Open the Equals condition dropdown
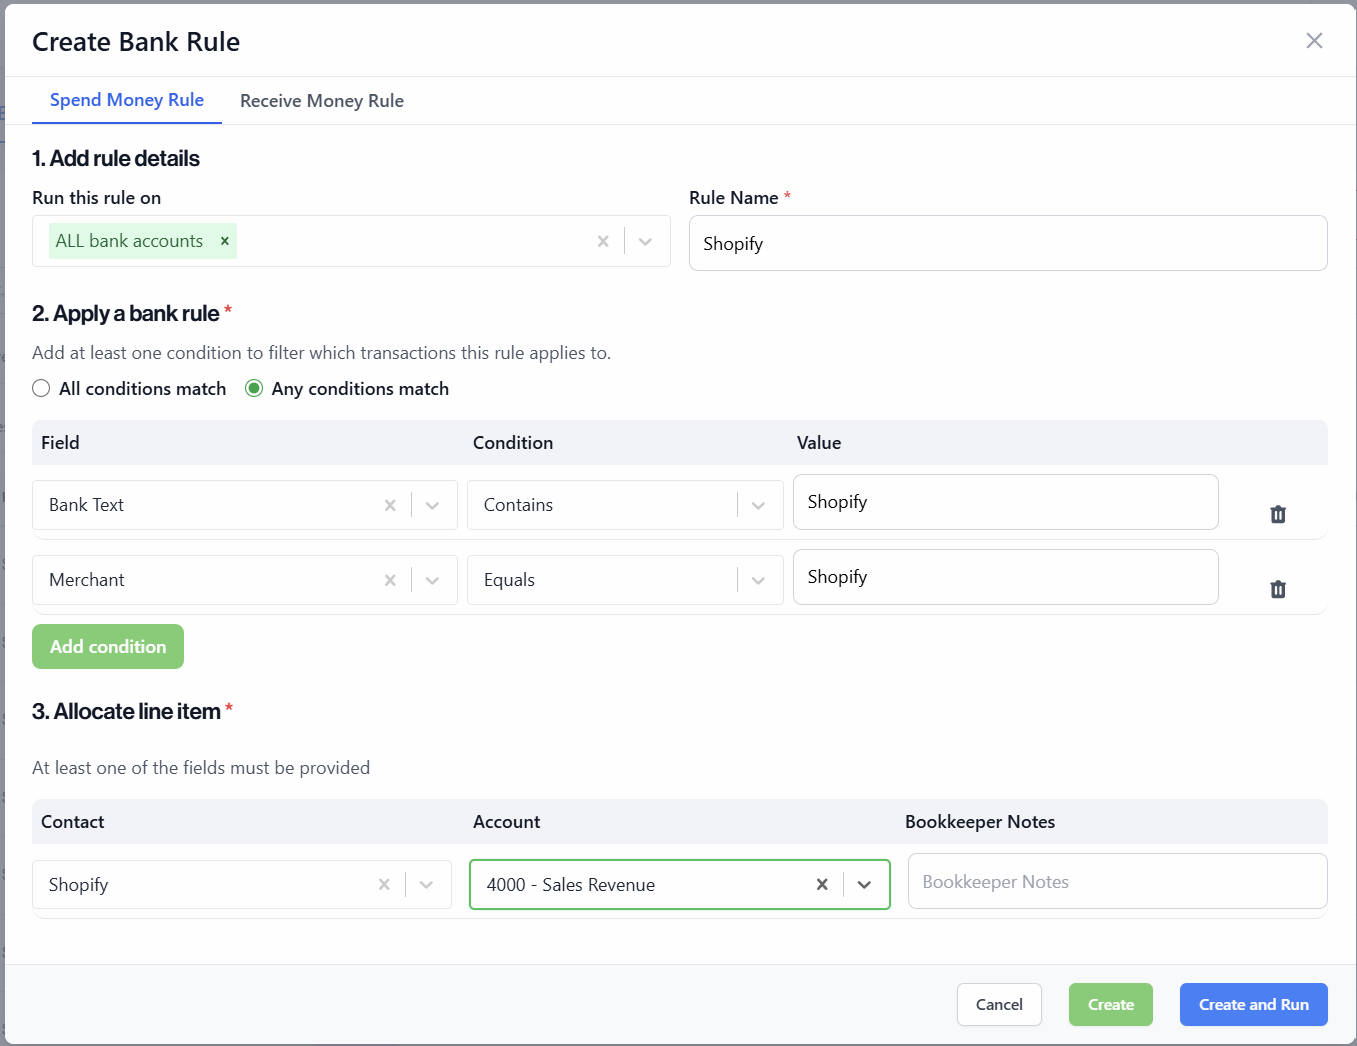 pos(759,580)
